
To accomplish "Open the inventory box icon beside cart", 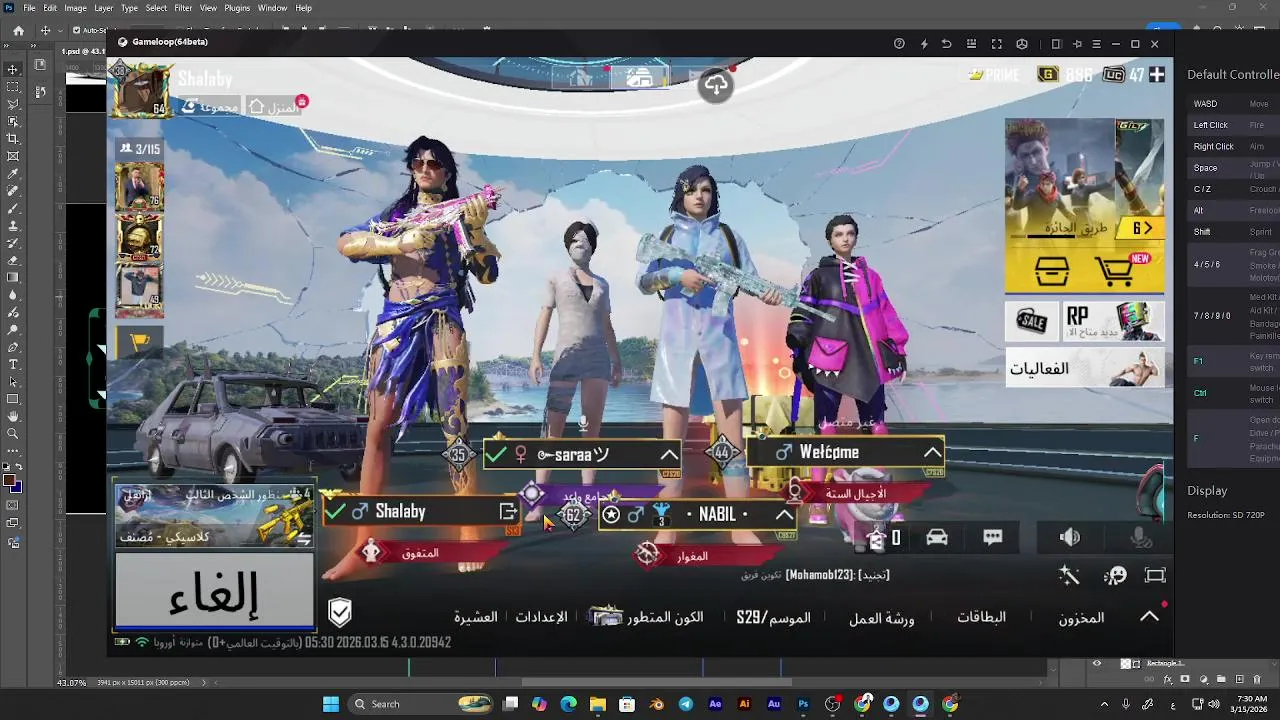I will [1051, 270].
